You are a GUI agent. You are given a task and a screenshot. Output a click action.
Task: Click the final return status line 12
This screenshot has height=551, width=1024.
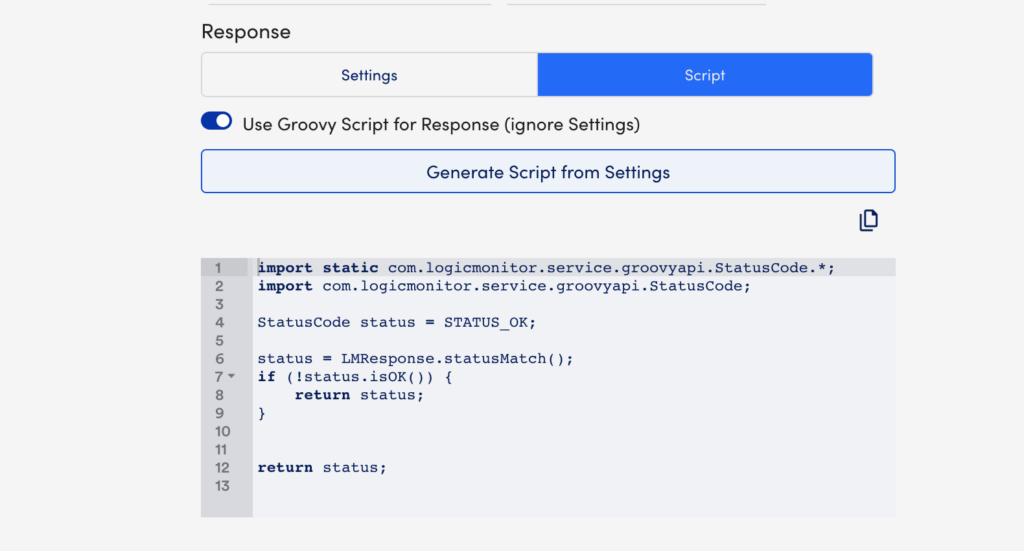(x=322, y=467)
